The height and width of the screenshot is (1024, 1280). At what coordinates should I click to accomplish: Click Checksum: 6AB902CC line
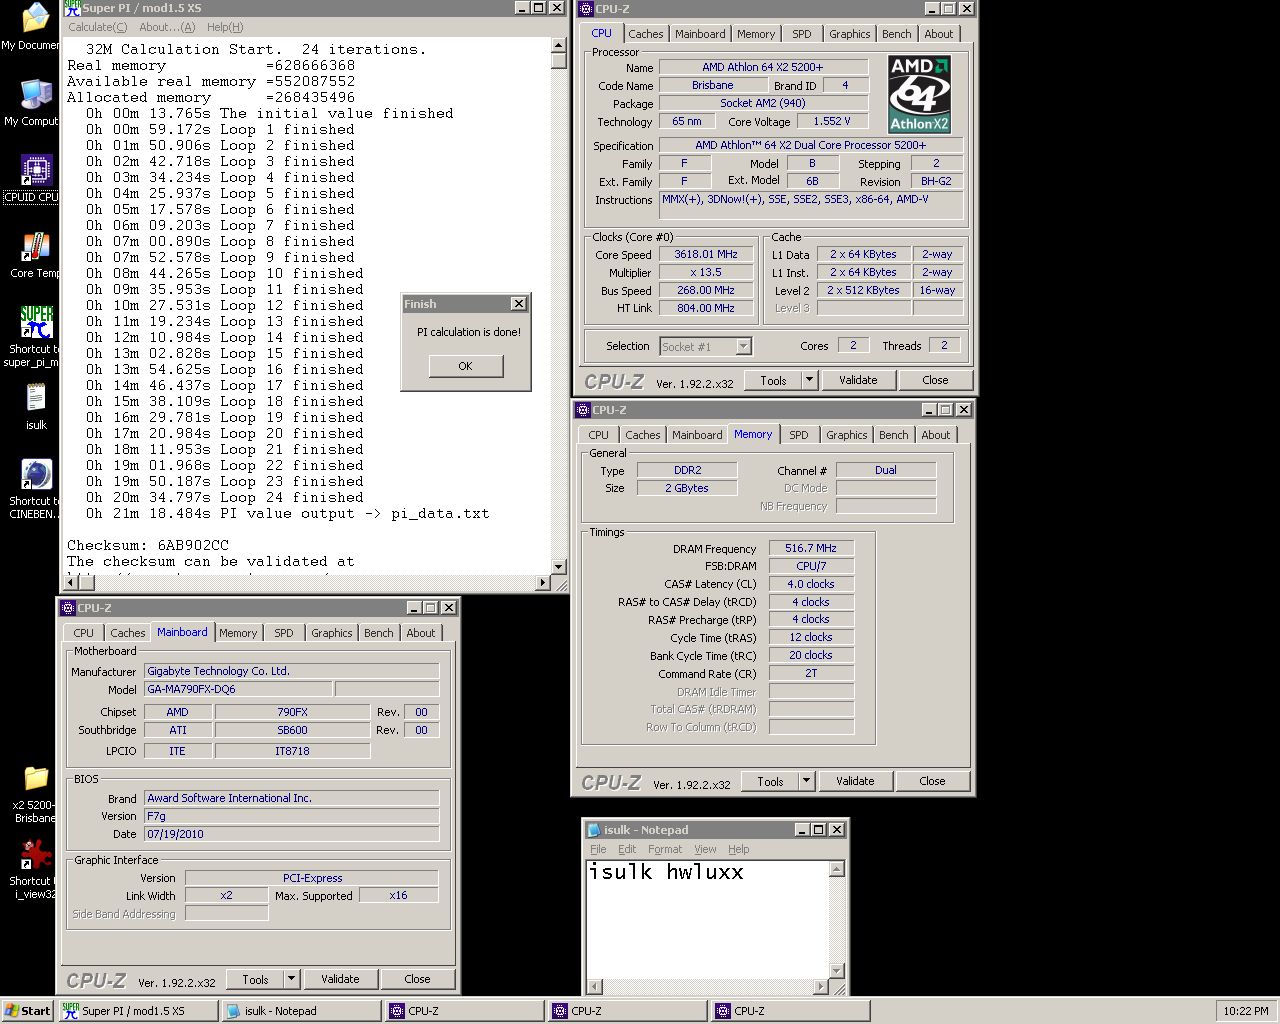pyautogui.click(x=148, y=545)
